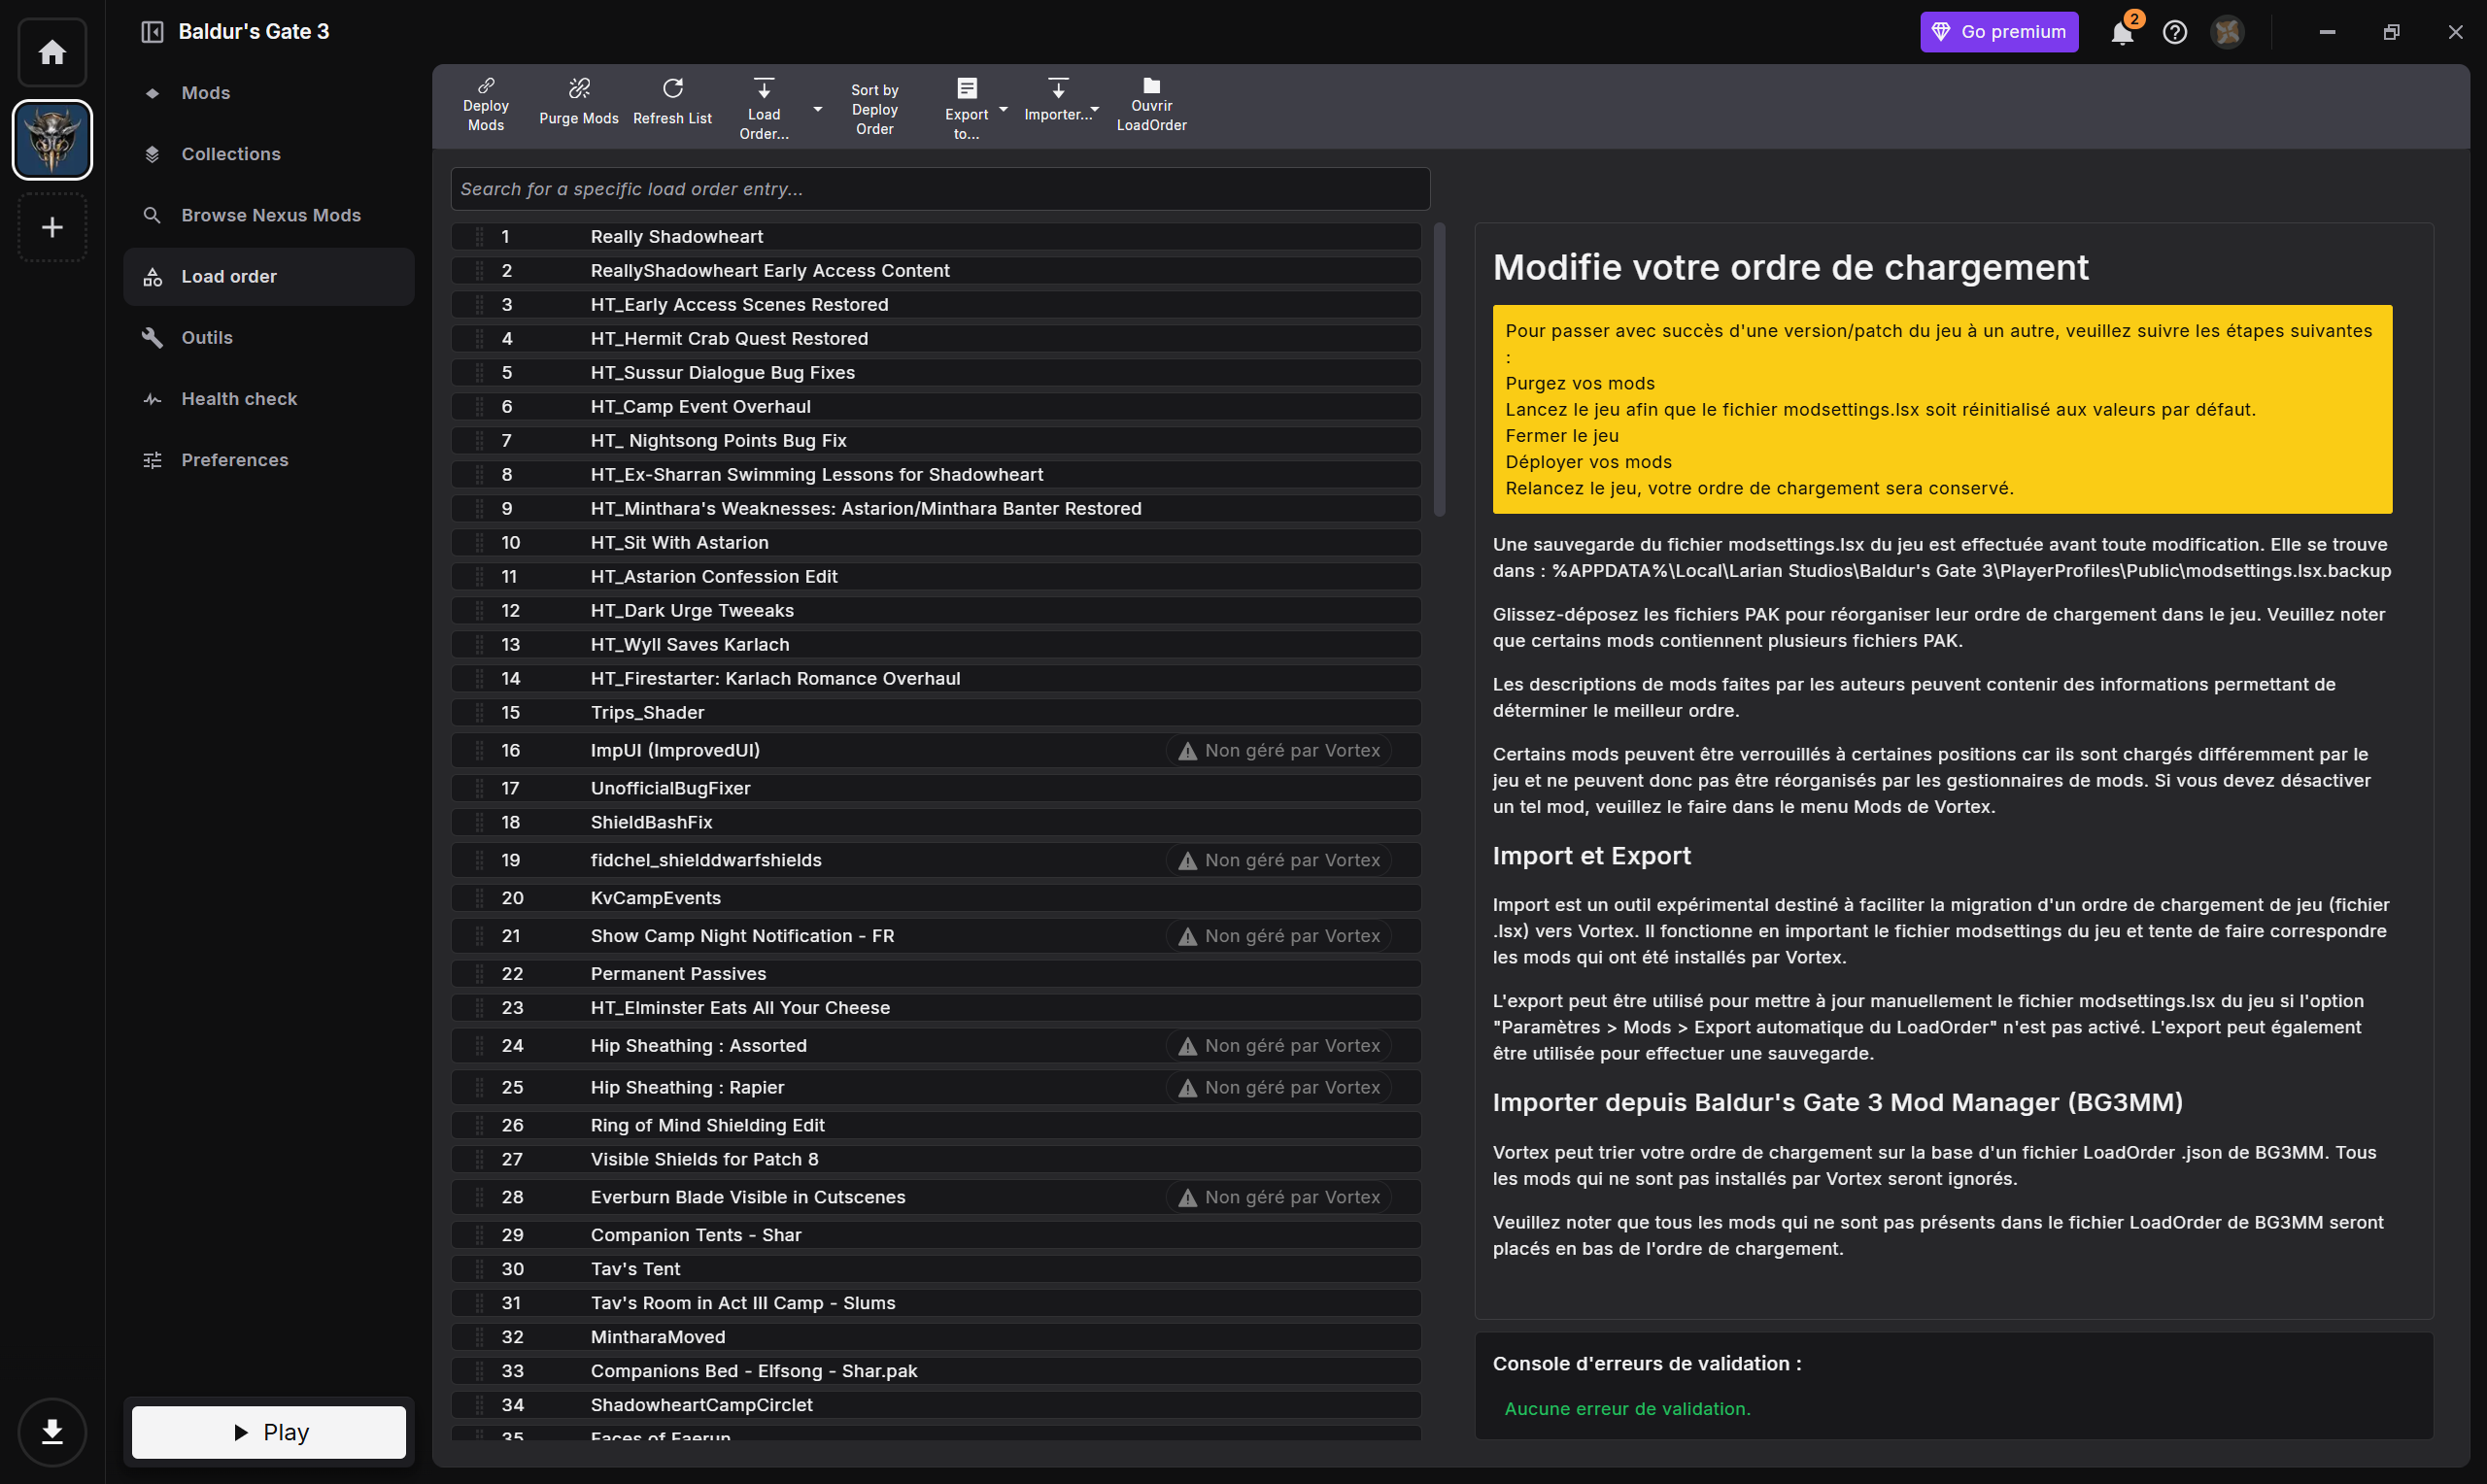2487x1484 pixels.
Task: Launch the game with the Play button
Action: point(269,1432)
